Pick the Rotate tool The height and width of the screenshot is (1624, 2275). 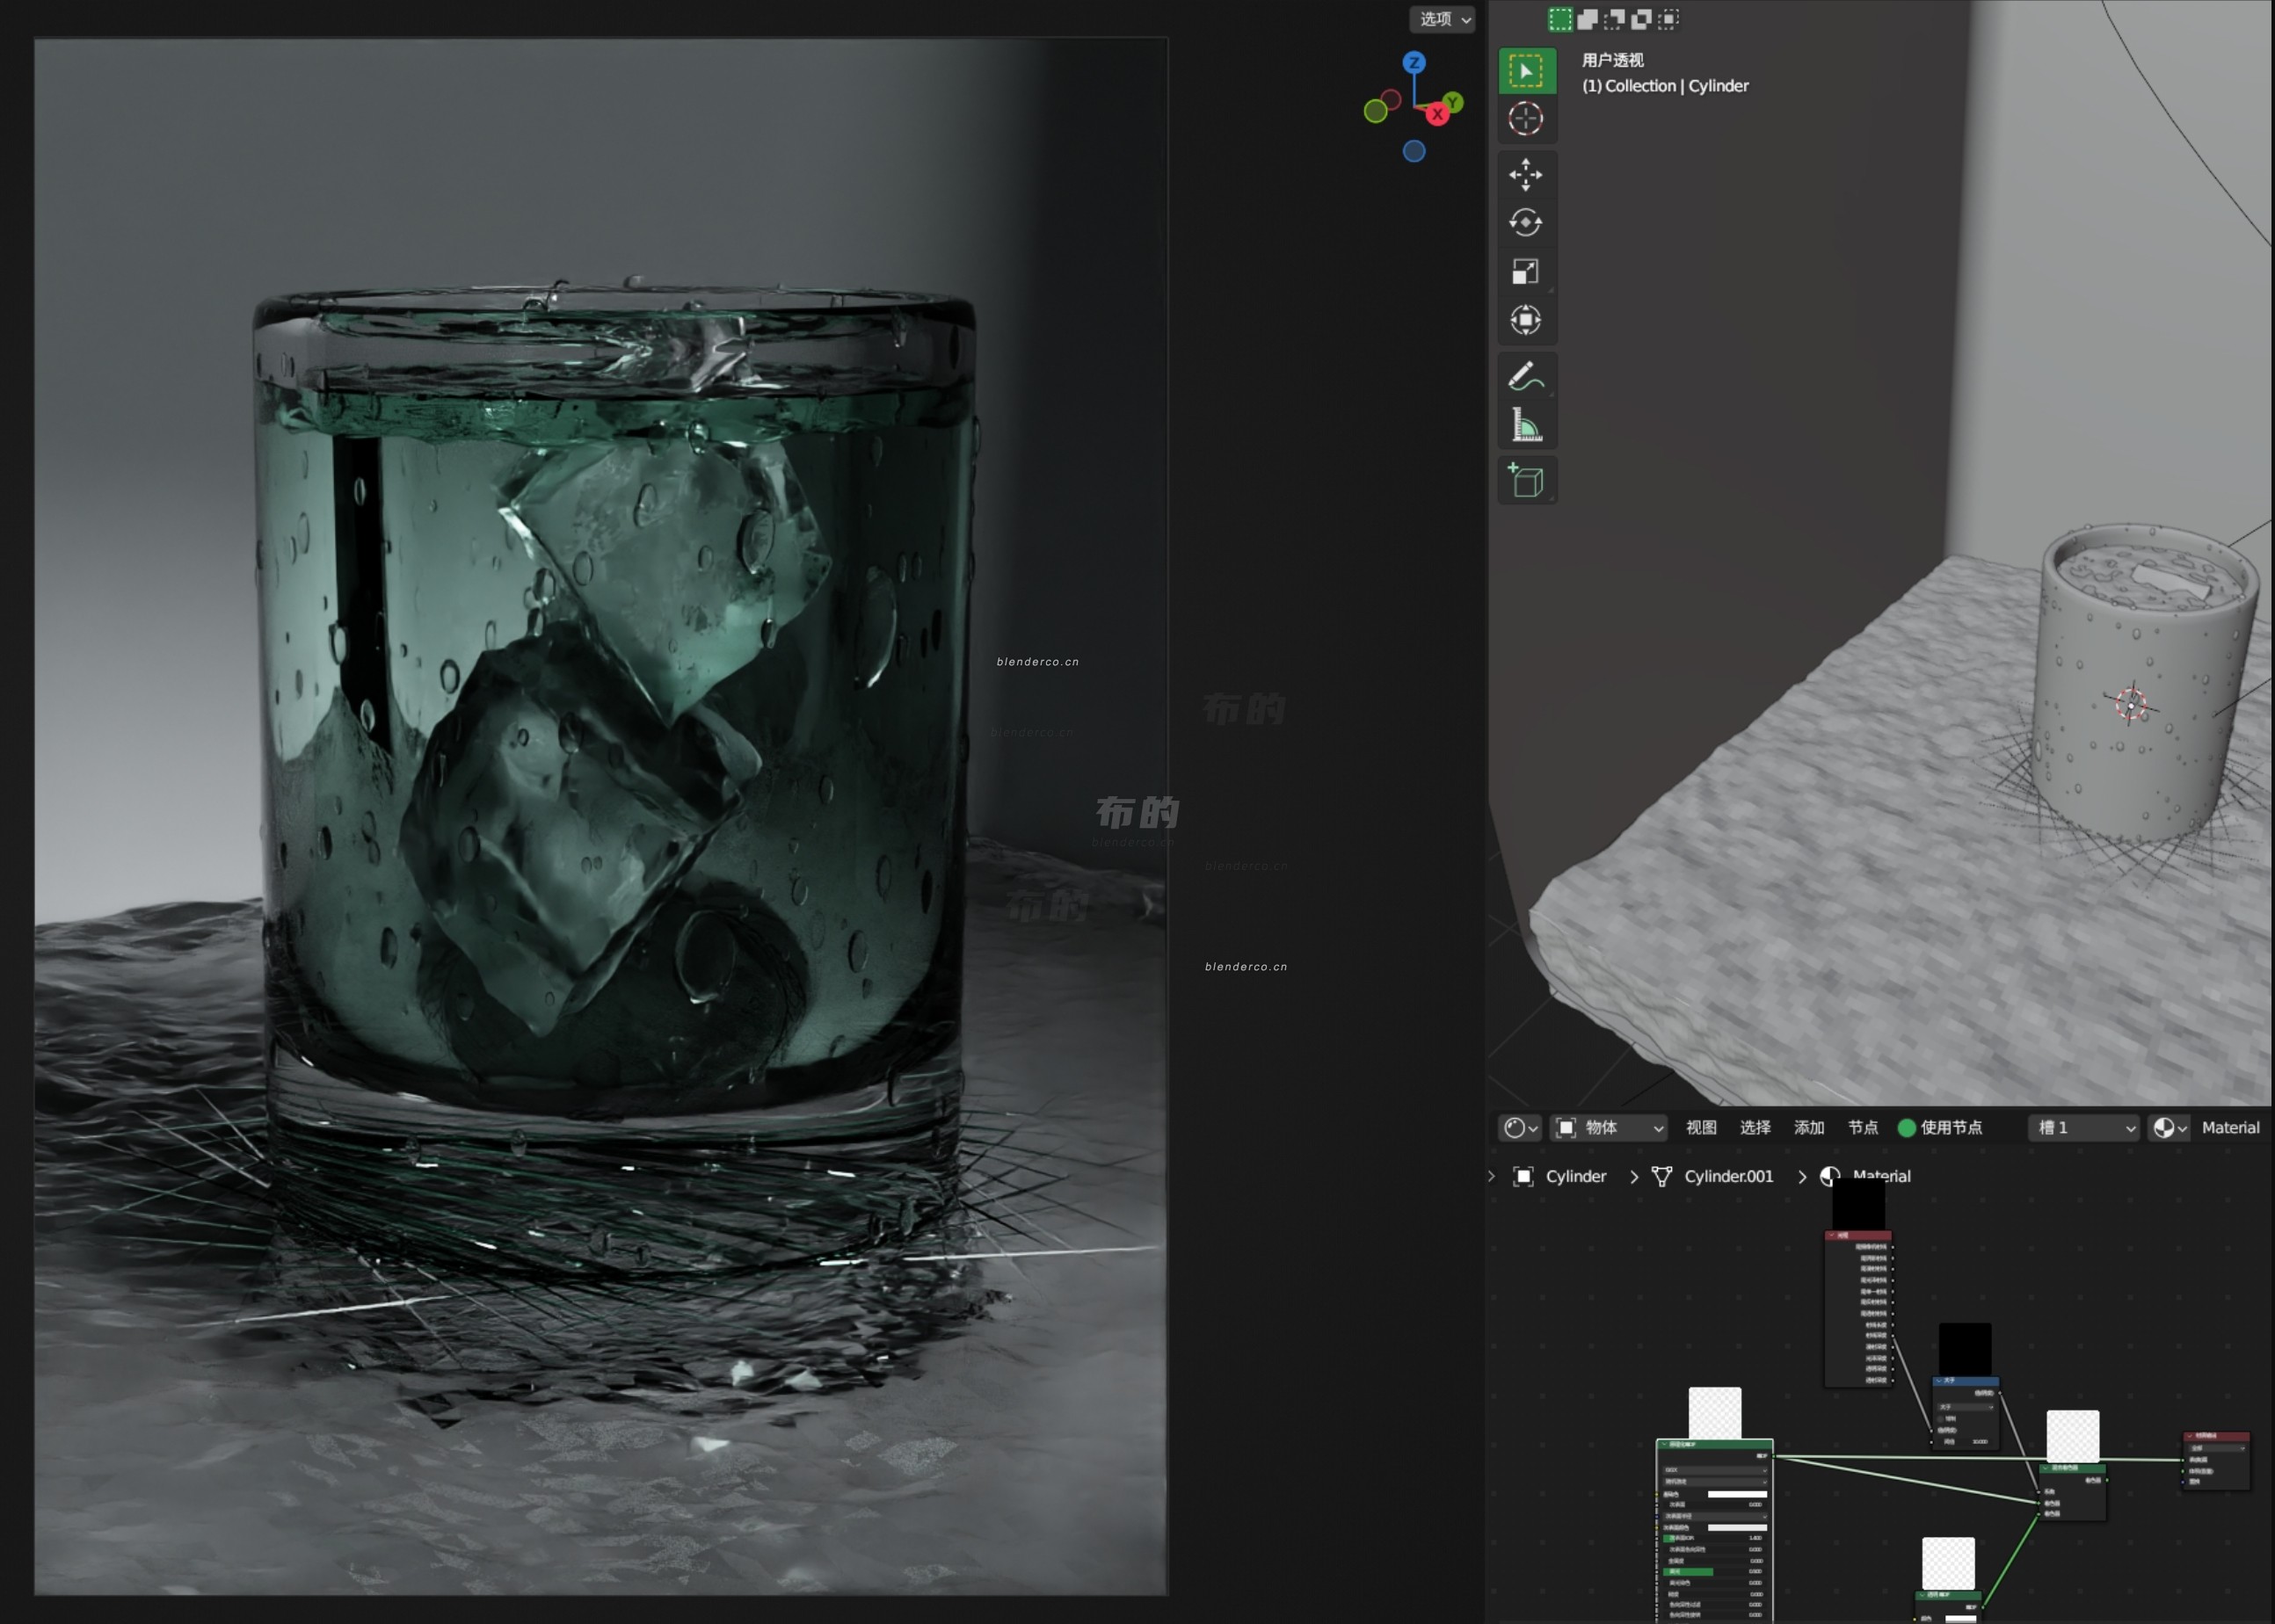(x=1526, y=223)
